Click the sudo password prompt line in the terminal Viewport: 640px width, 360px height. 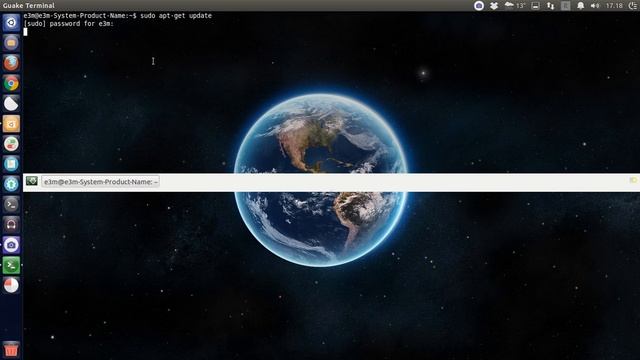coord(69,24)
